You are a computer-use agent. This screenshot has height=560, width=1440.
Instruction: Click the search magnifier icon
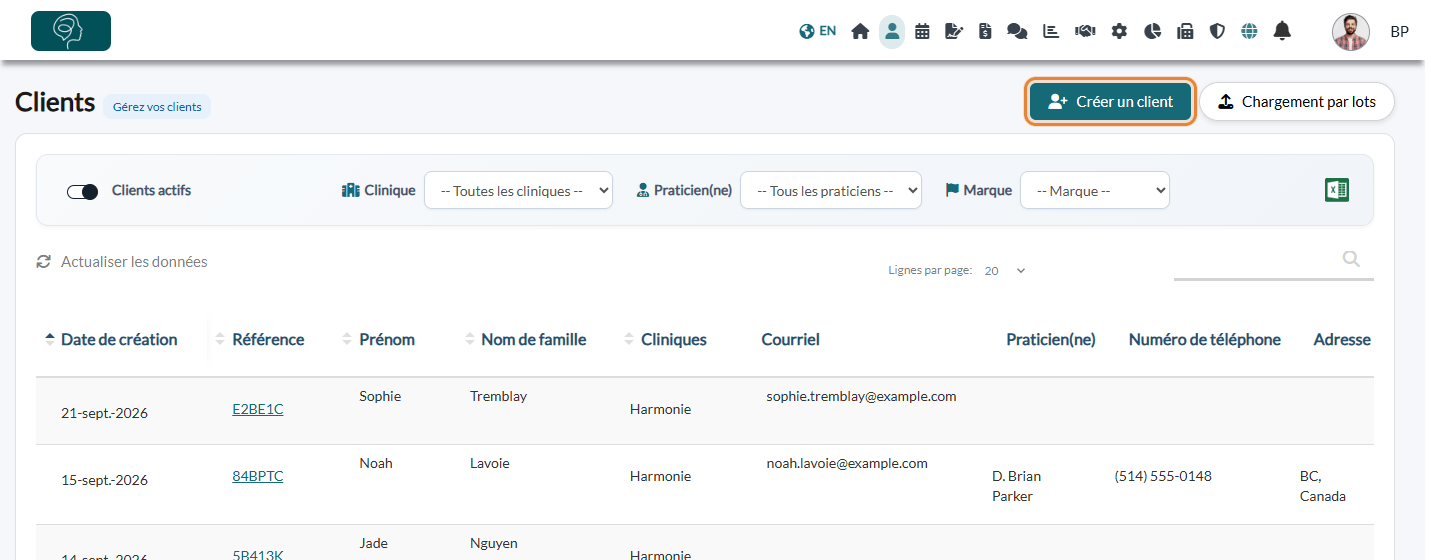[1351, 259]
